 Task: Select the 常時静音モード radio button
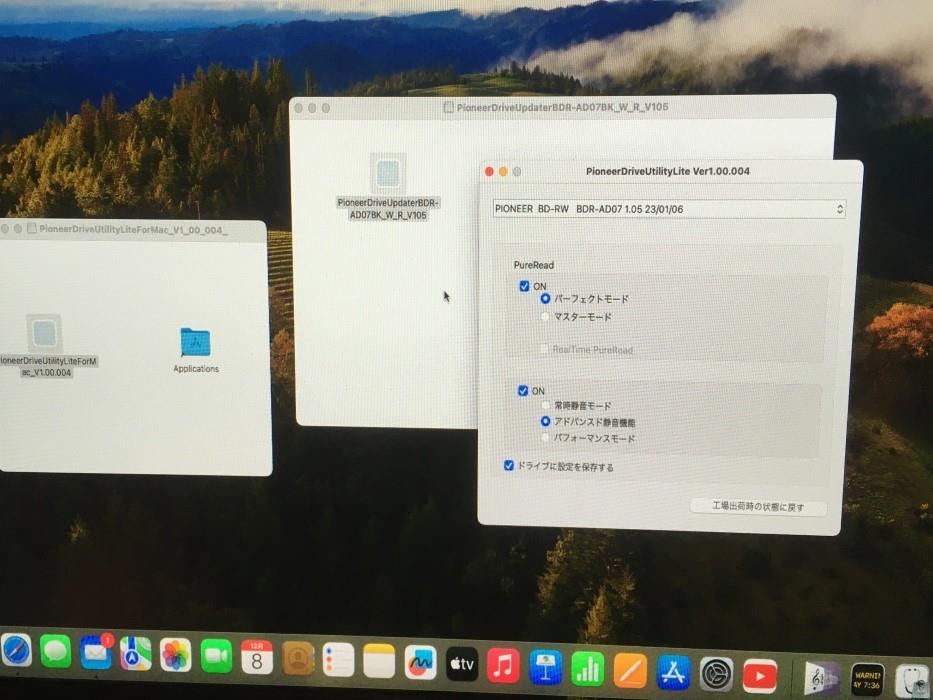click(x=545, y=405)
